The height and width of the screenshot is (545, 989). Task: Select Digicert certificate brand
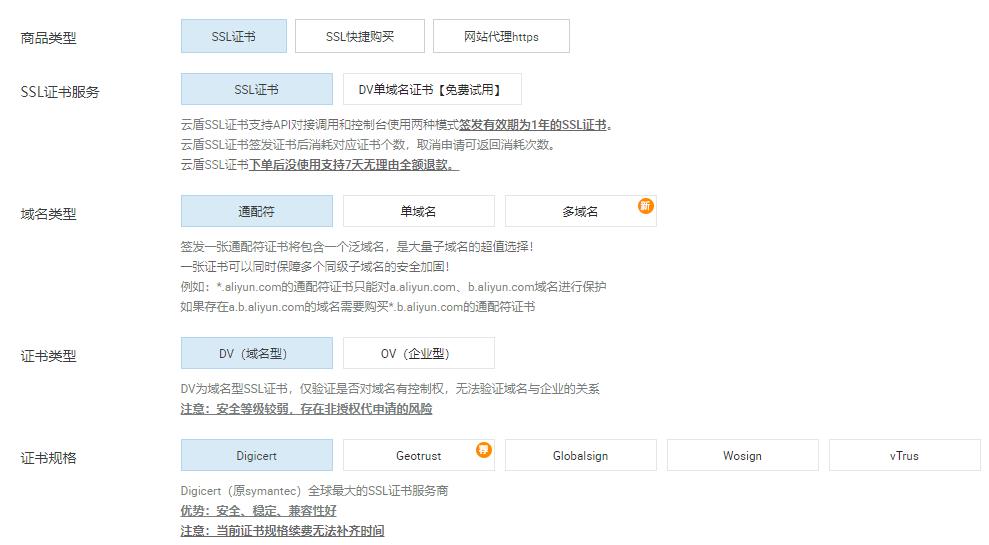point(256,456)
